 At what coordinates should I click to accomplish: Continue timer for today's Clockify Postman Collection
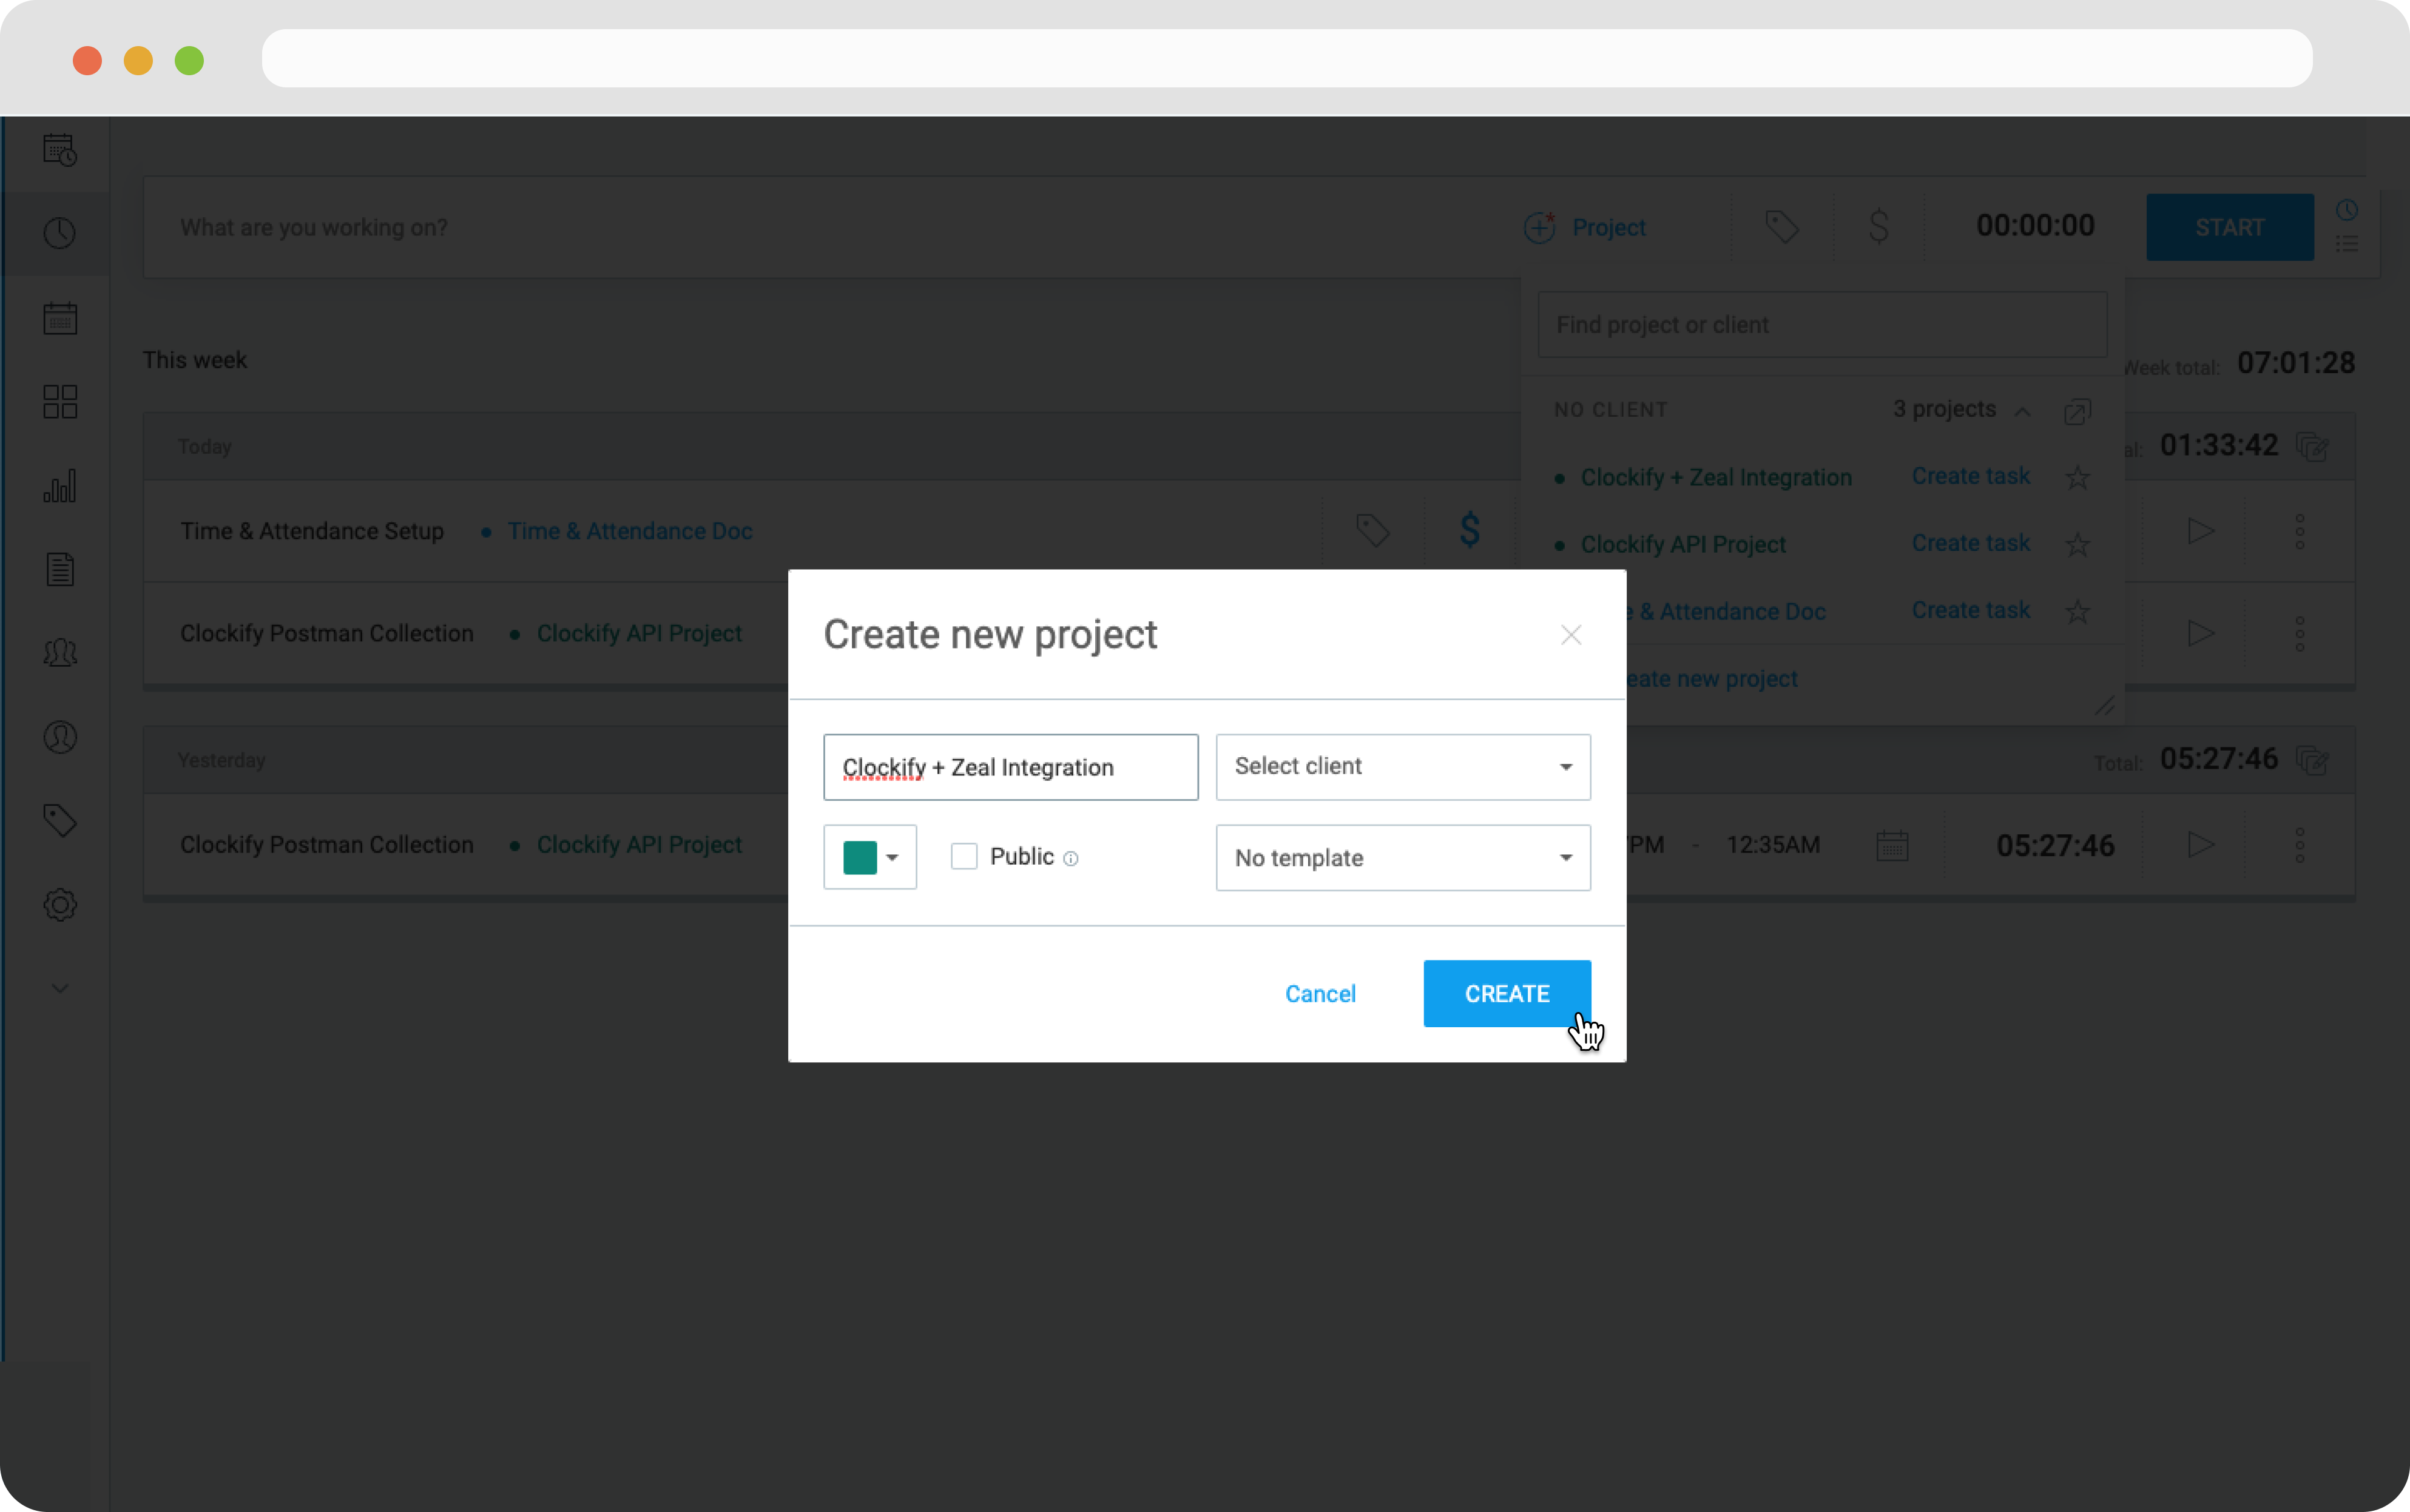tap(2201, 633)
